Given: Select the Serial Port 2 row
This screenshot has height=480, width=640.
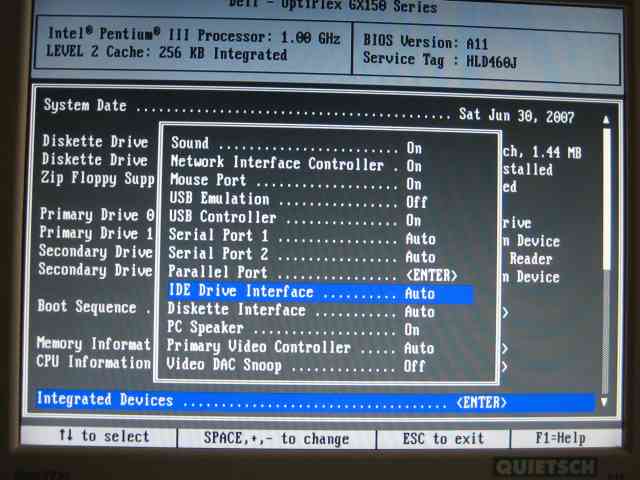Looking at the screenshot, I should (x=302, y=255).
